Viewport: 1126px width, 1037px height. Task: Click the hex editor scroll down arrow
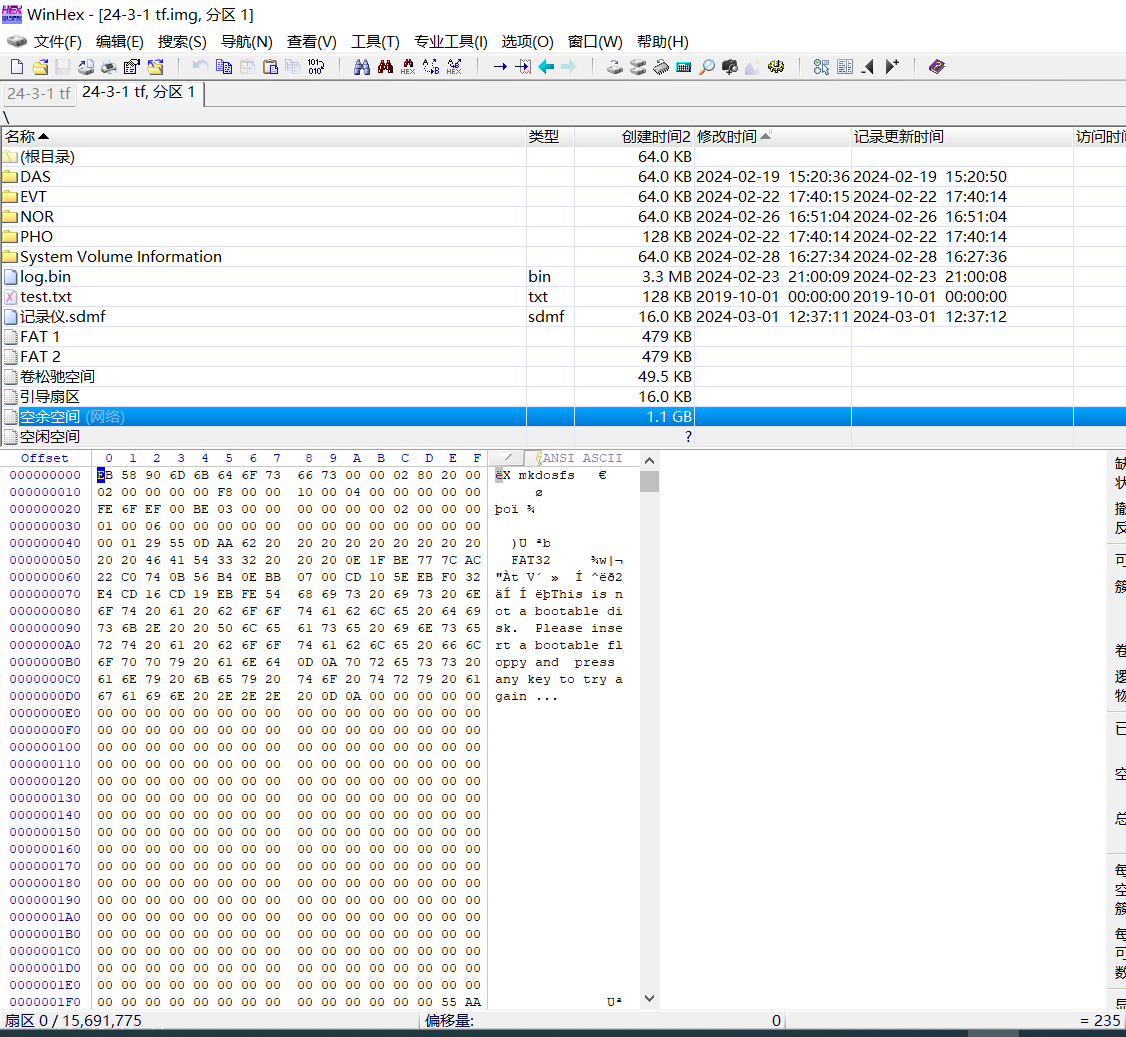(649, 998)
